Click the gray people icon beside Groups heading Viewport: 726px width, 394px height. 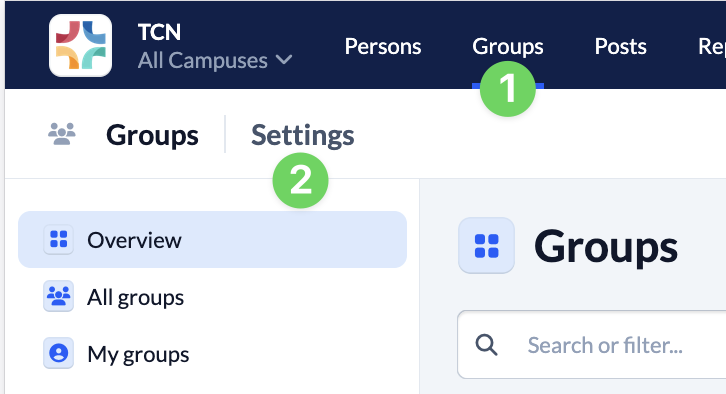tap(62, 134)
